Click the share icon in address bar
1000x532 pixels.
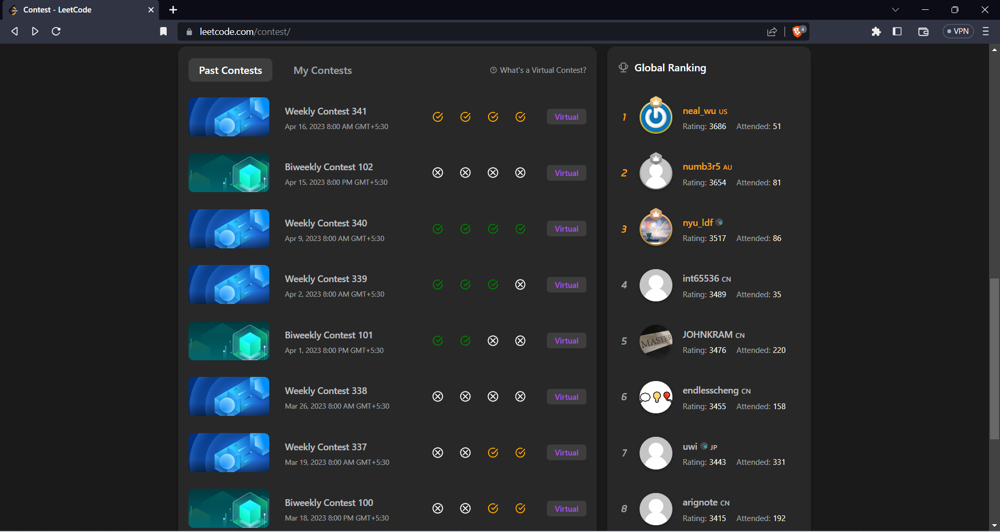coord(772,31)
